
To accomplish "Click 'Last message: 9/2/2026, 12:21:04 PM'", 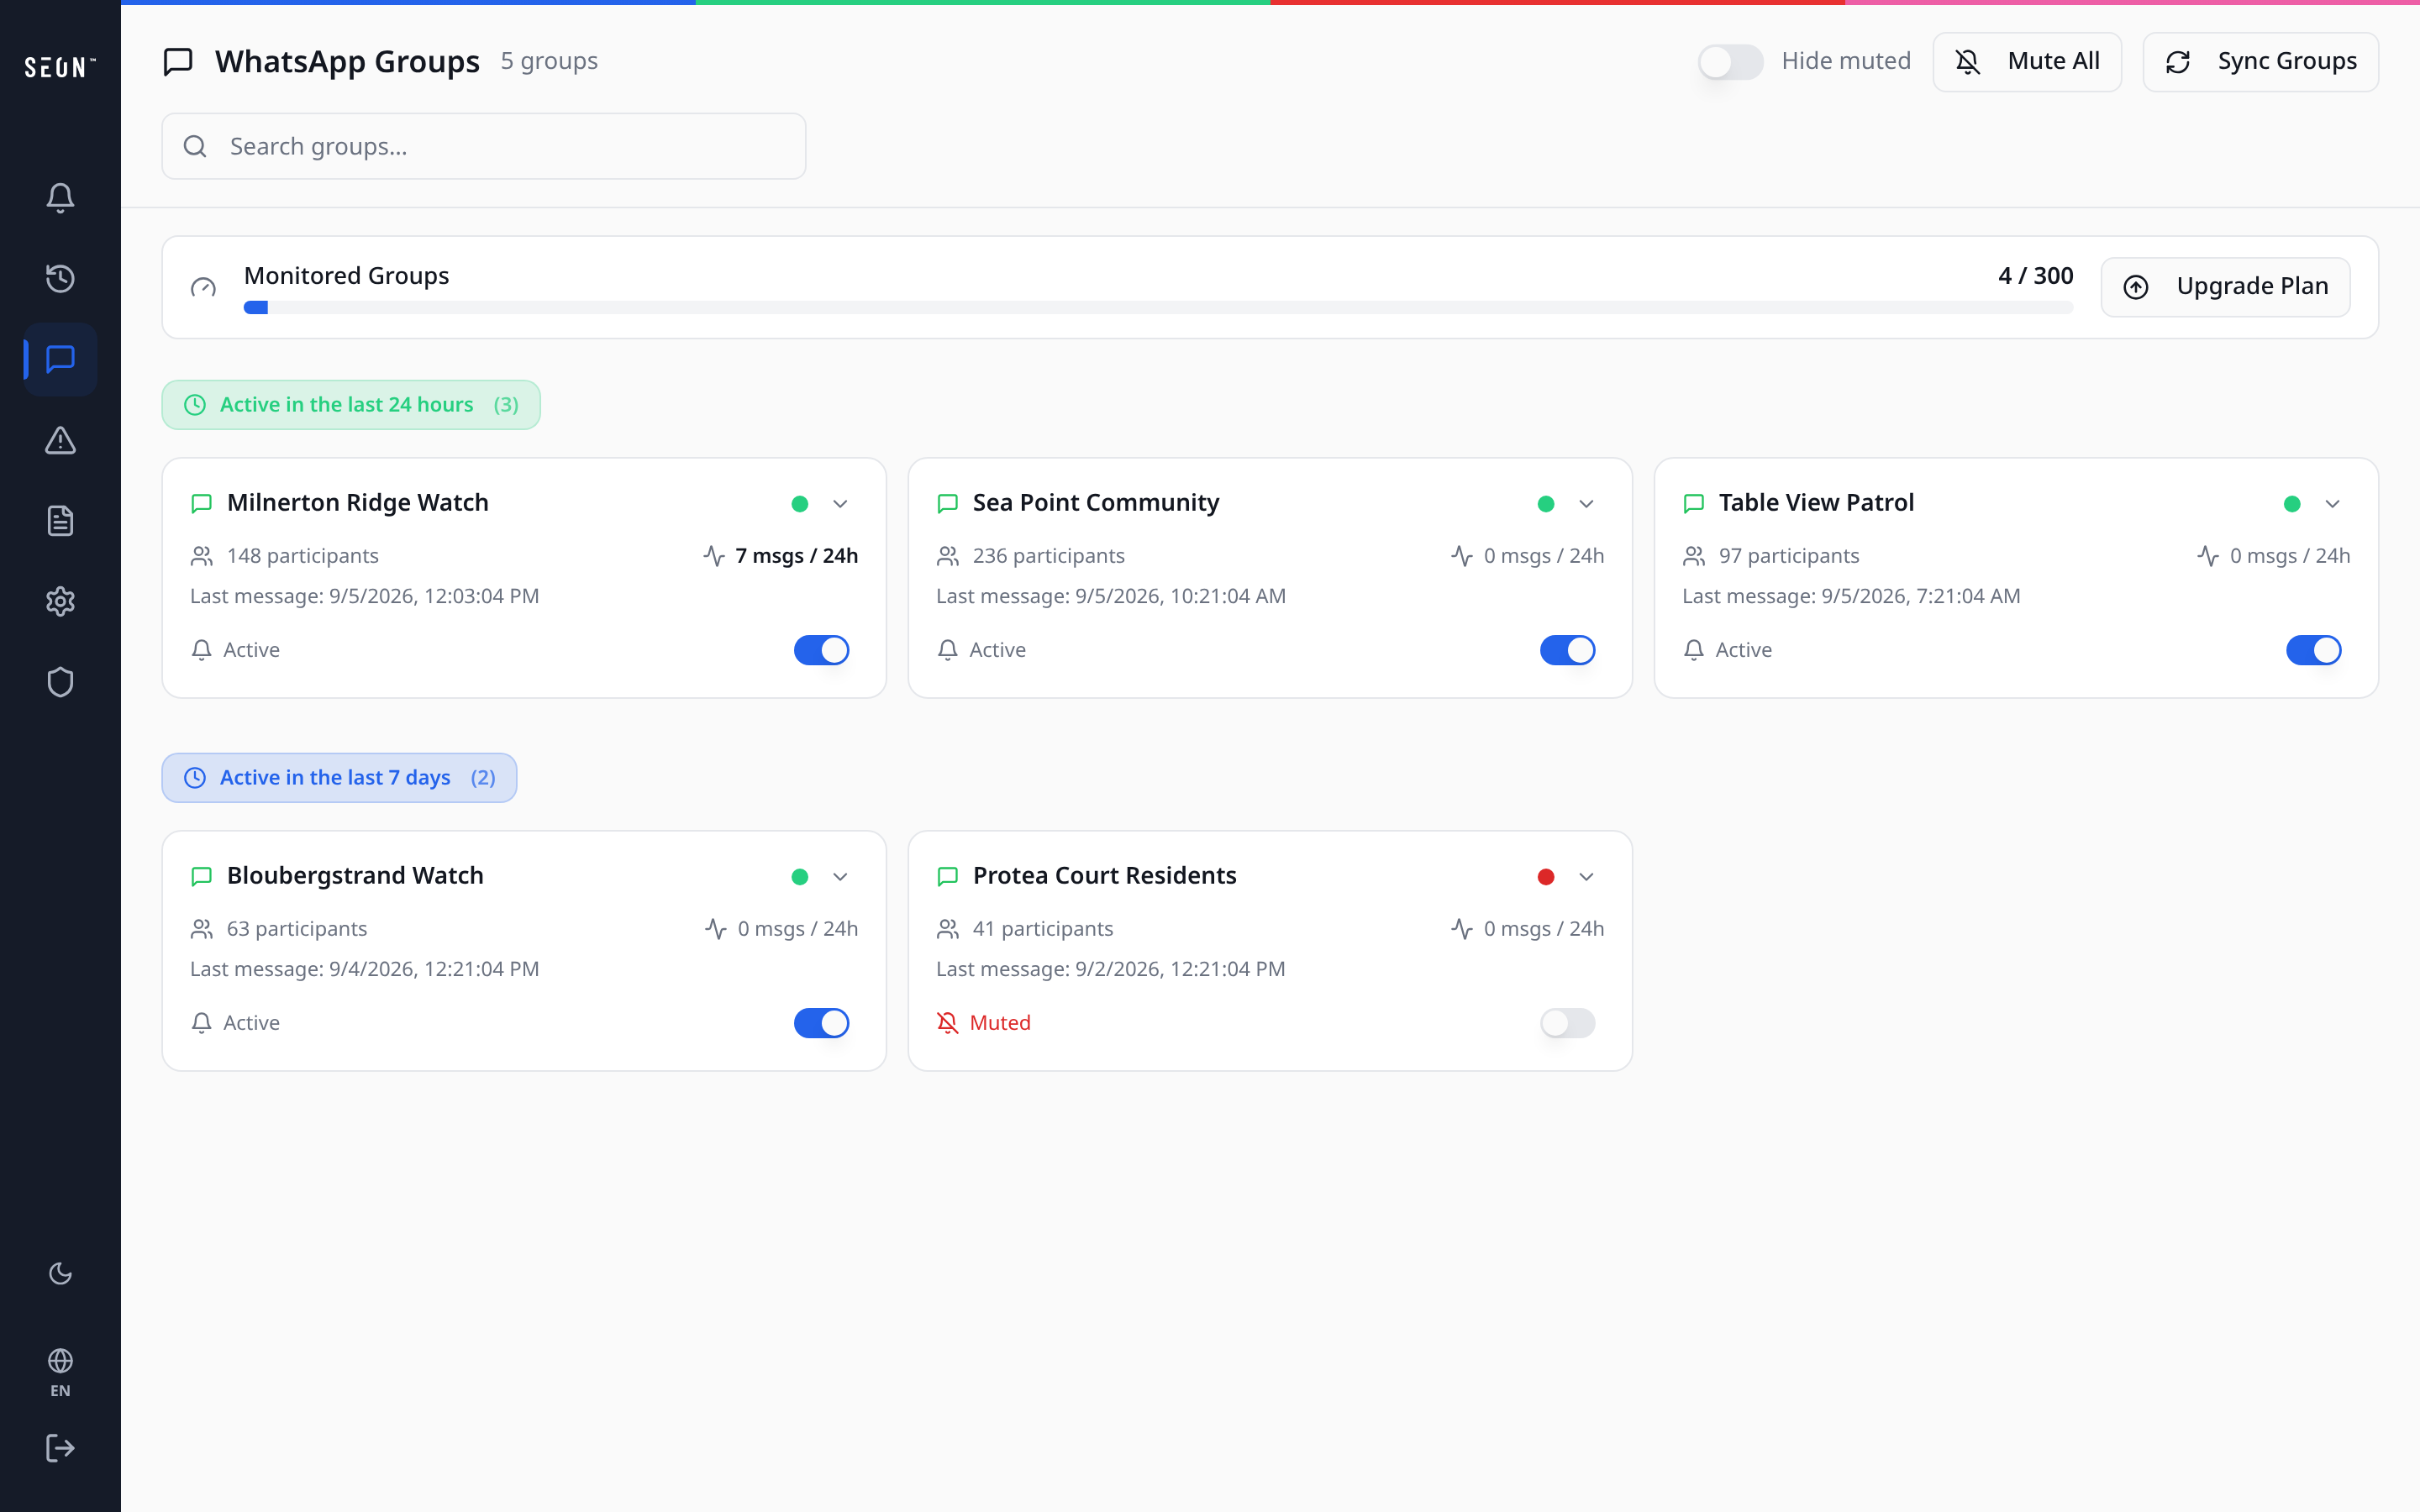I will pos(1110,969).
